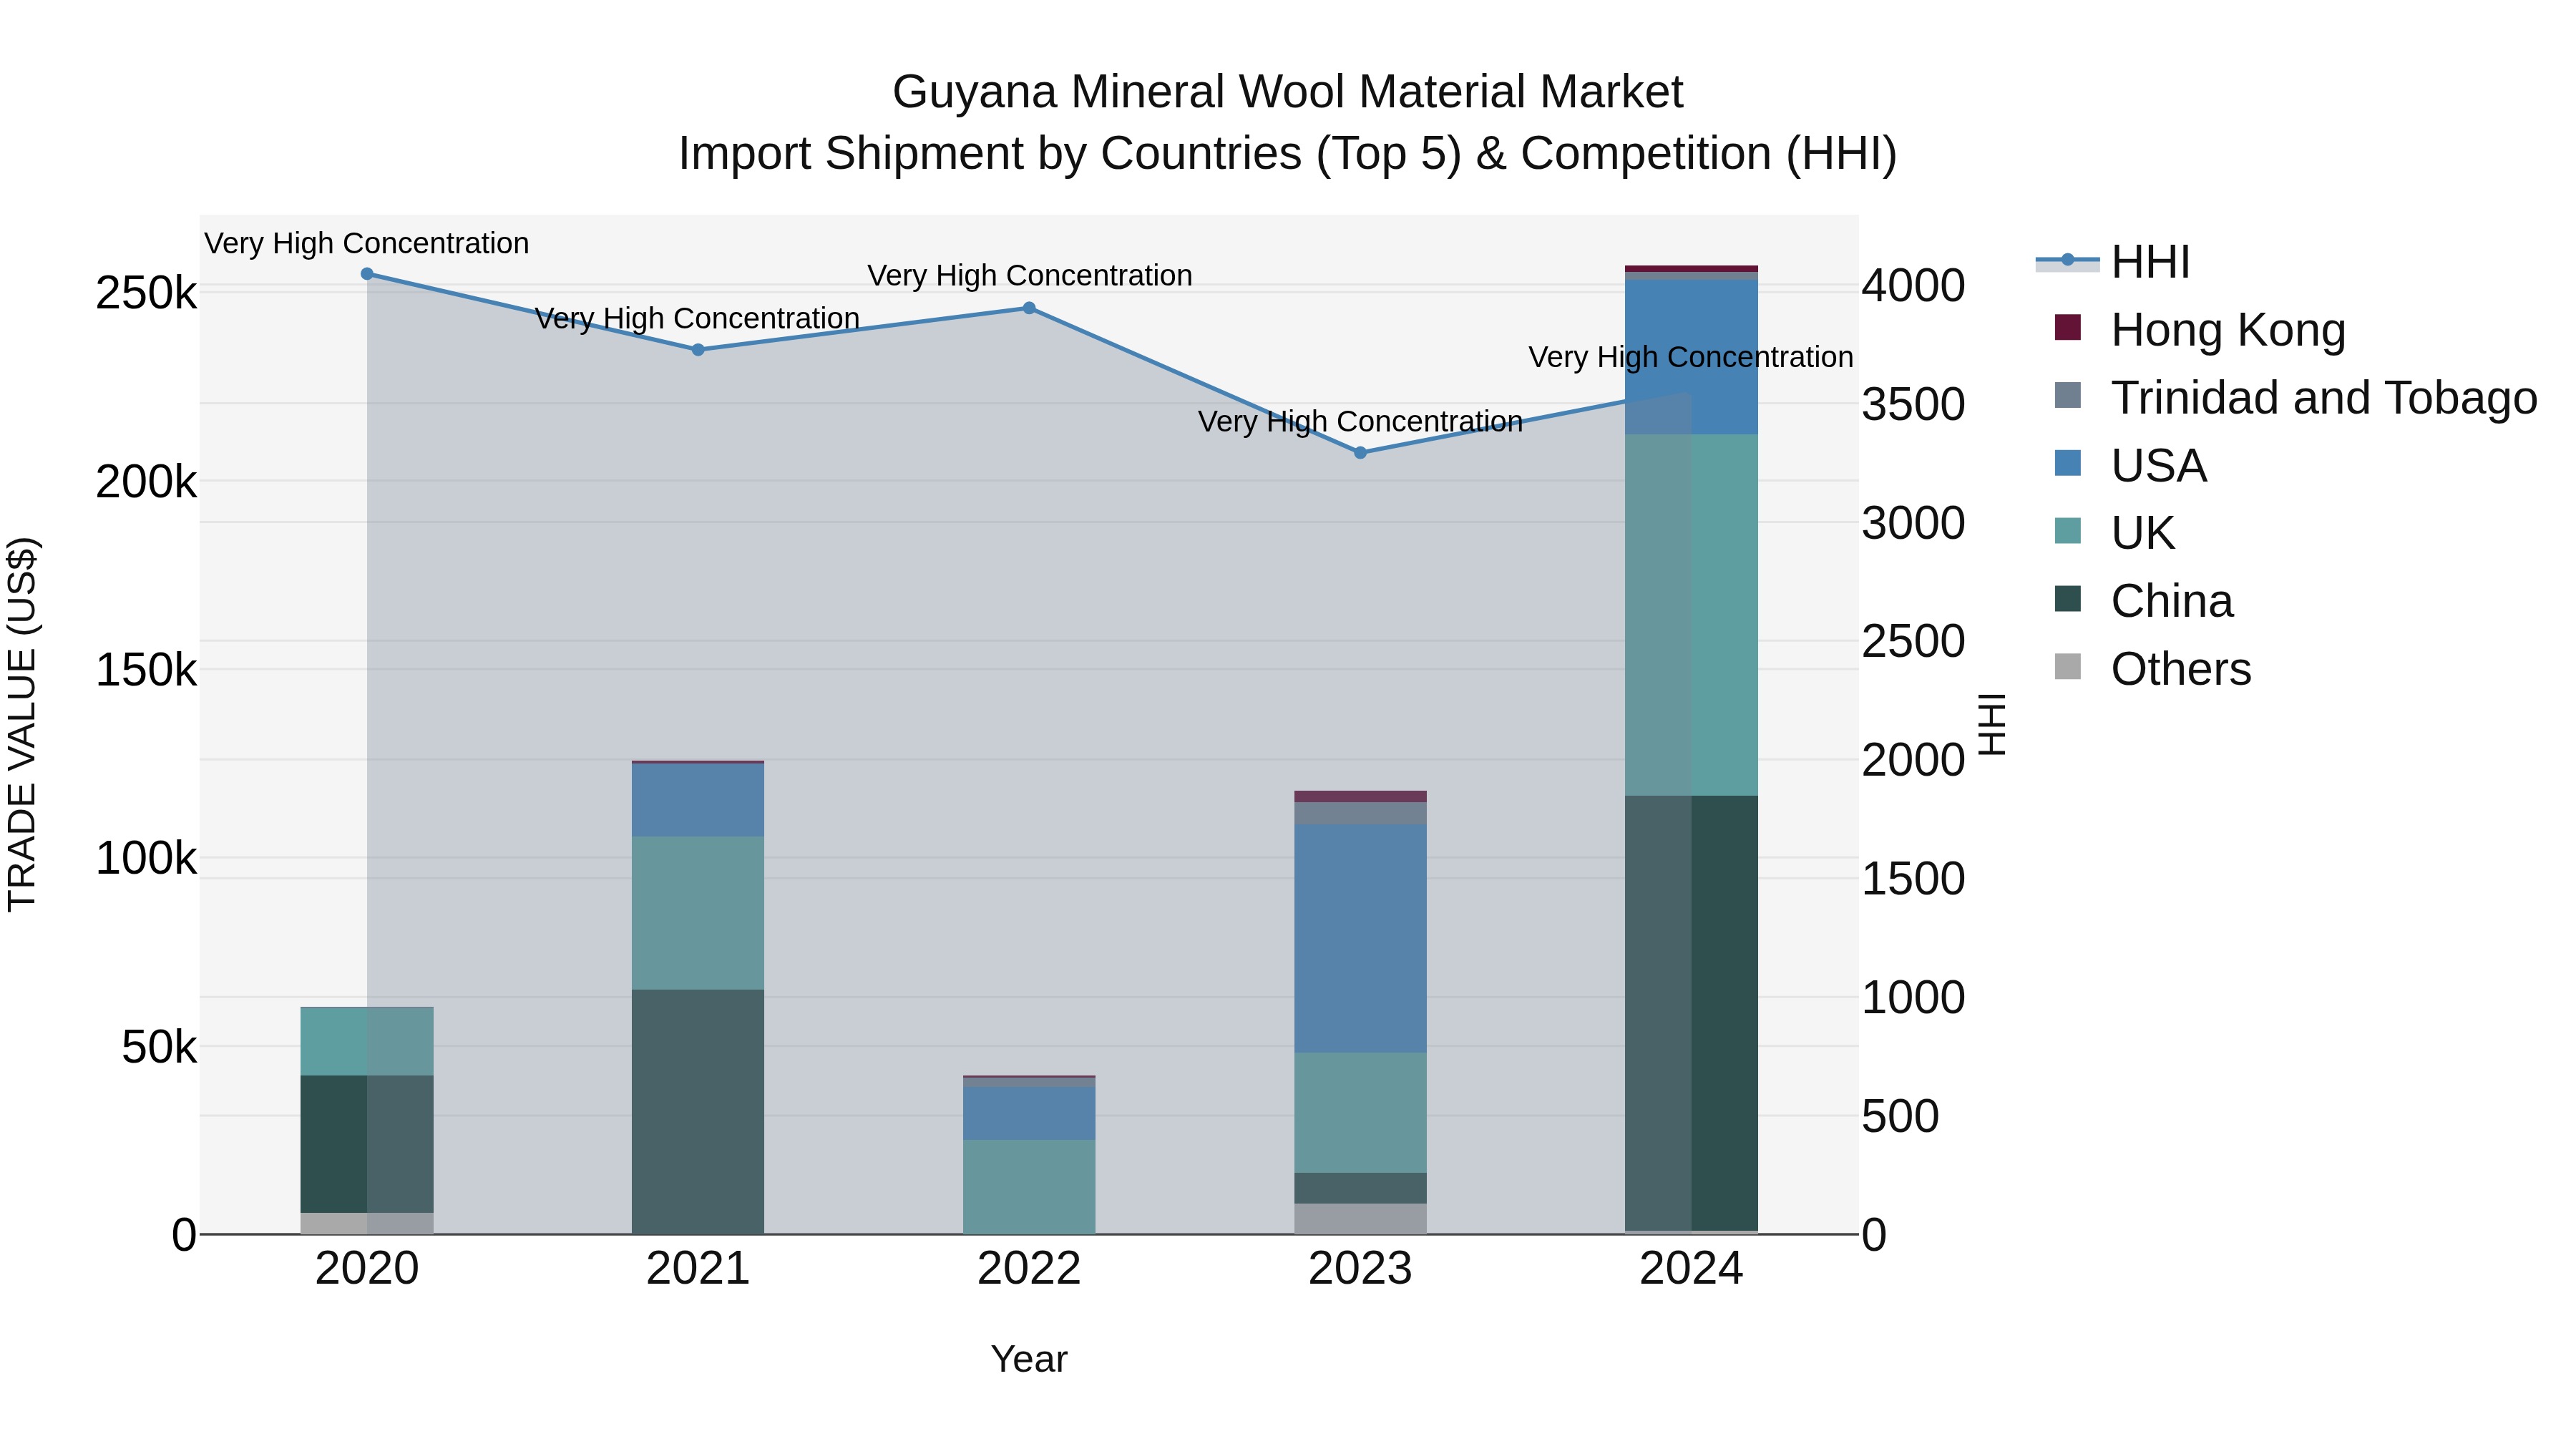This screenshot has width=2576, height=1449.
Task: Click the Others segment of 2023 bar
Action: [1360, 1219]
